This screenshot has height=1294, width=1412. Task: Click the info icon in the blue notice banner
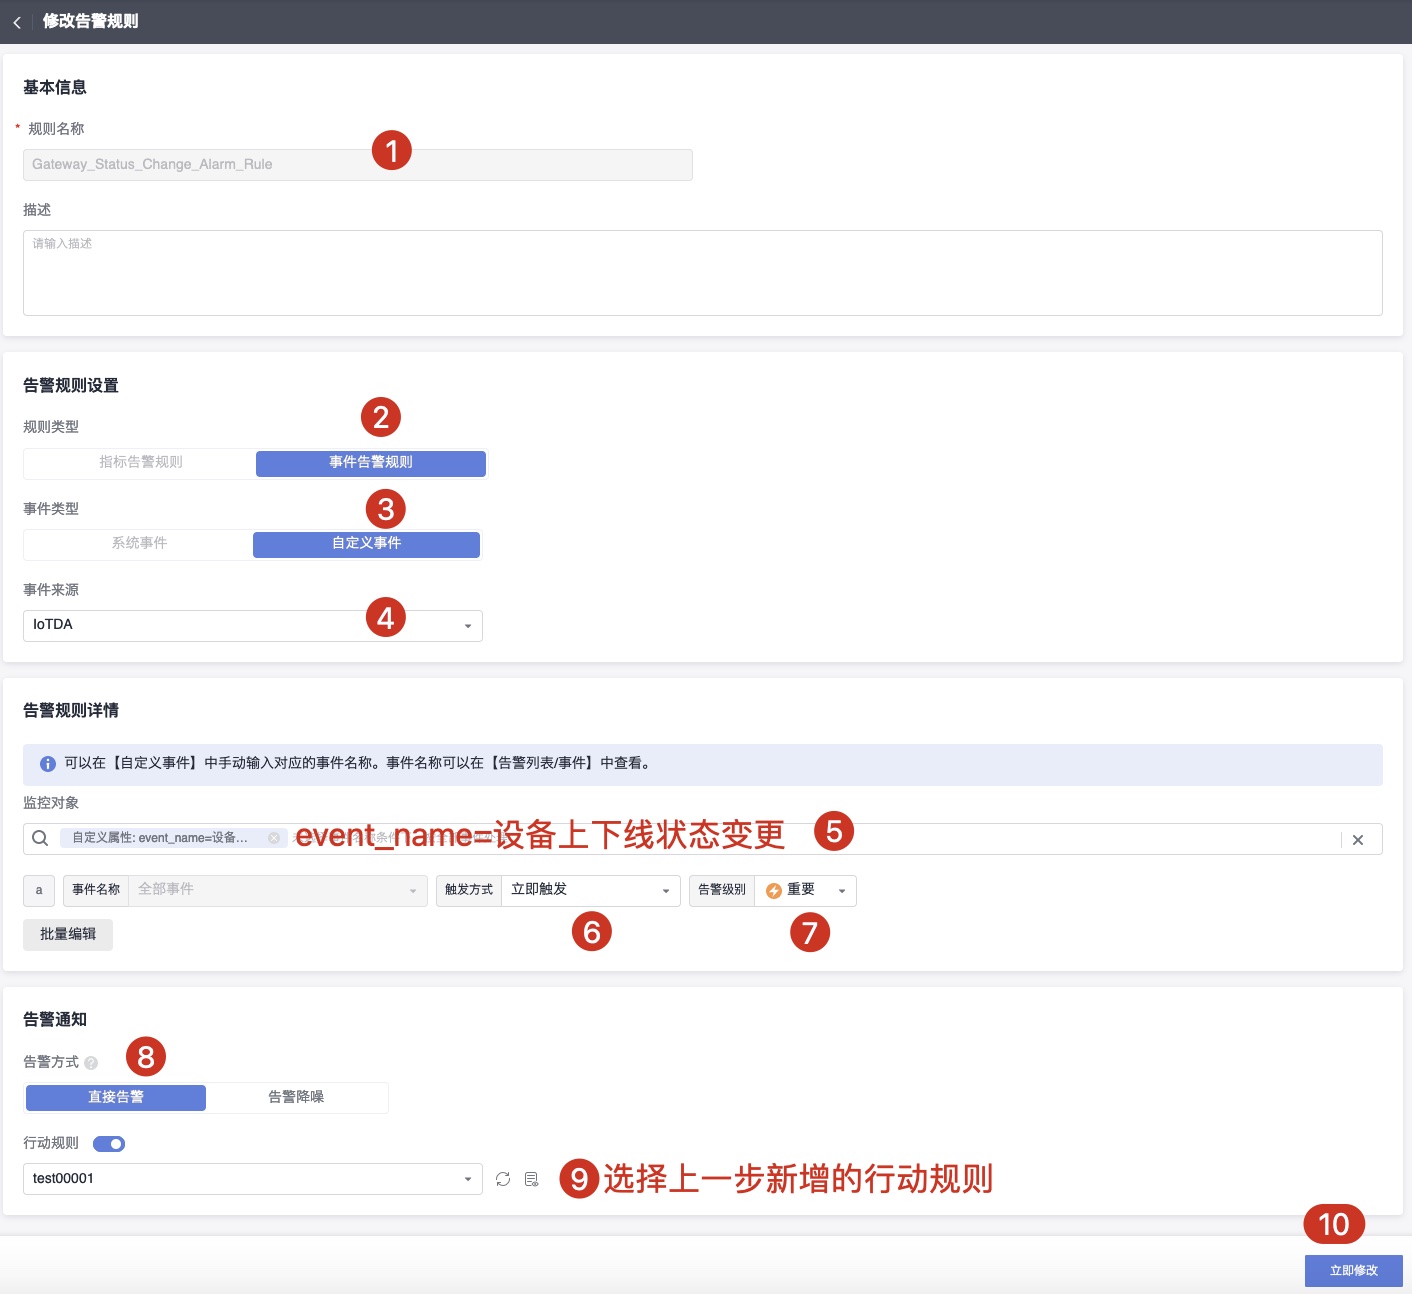[x=47, y=763]
